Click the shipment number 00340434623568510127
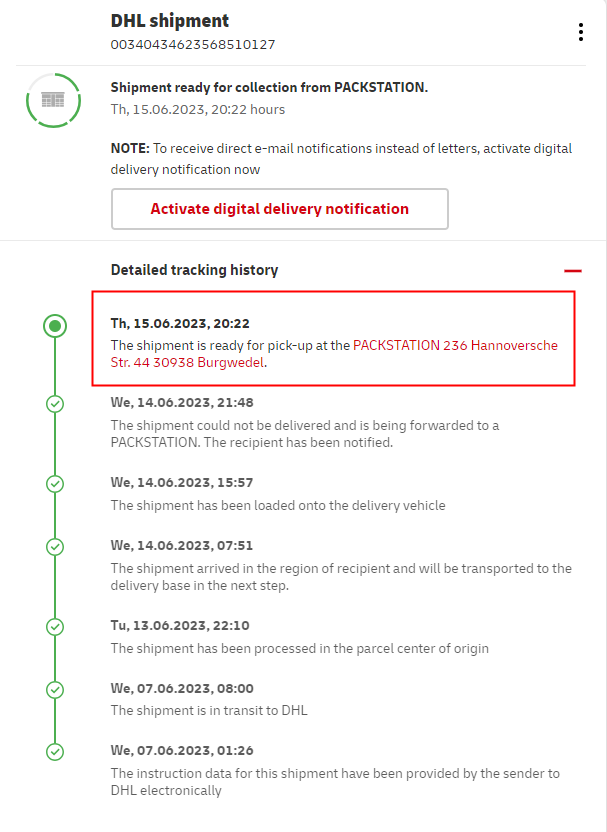This screenshot has height=832, width=607. tap(193, 45)
